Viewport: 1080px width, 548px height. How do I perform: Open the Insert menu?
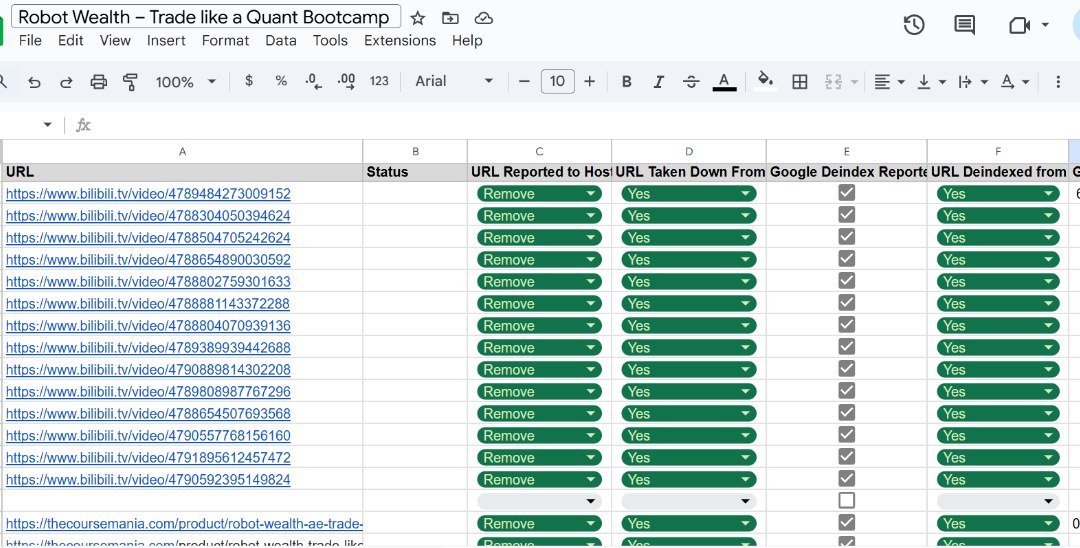pos(166,41)
